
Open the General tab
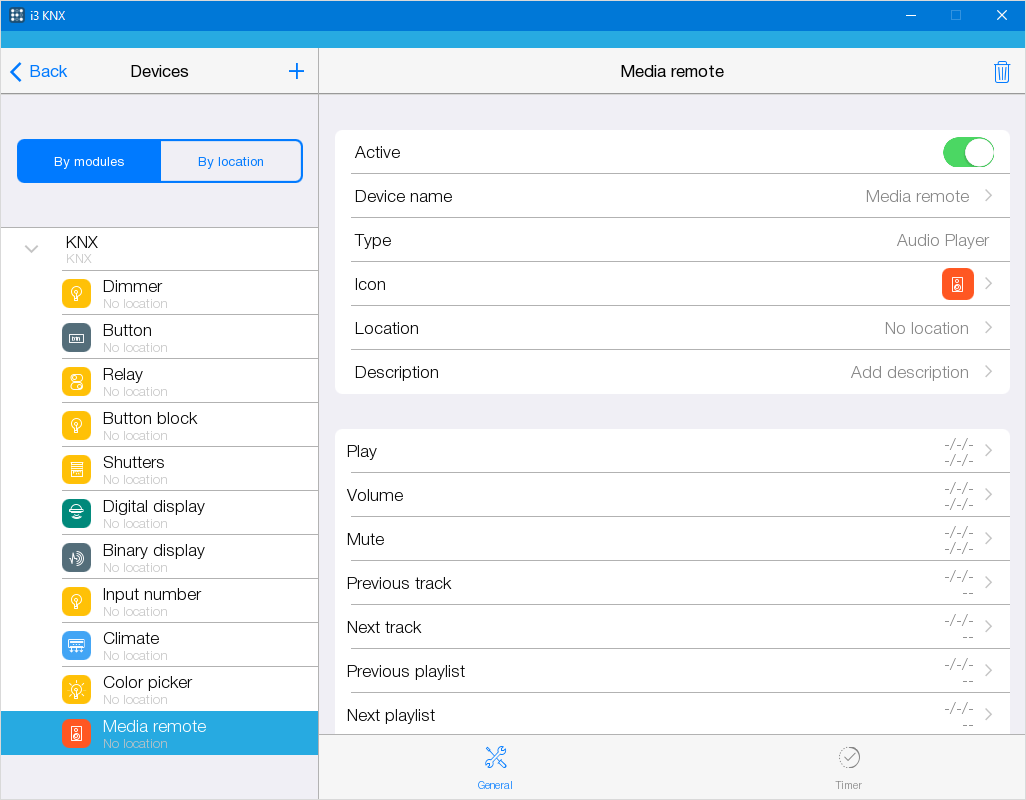coord(495,766)
